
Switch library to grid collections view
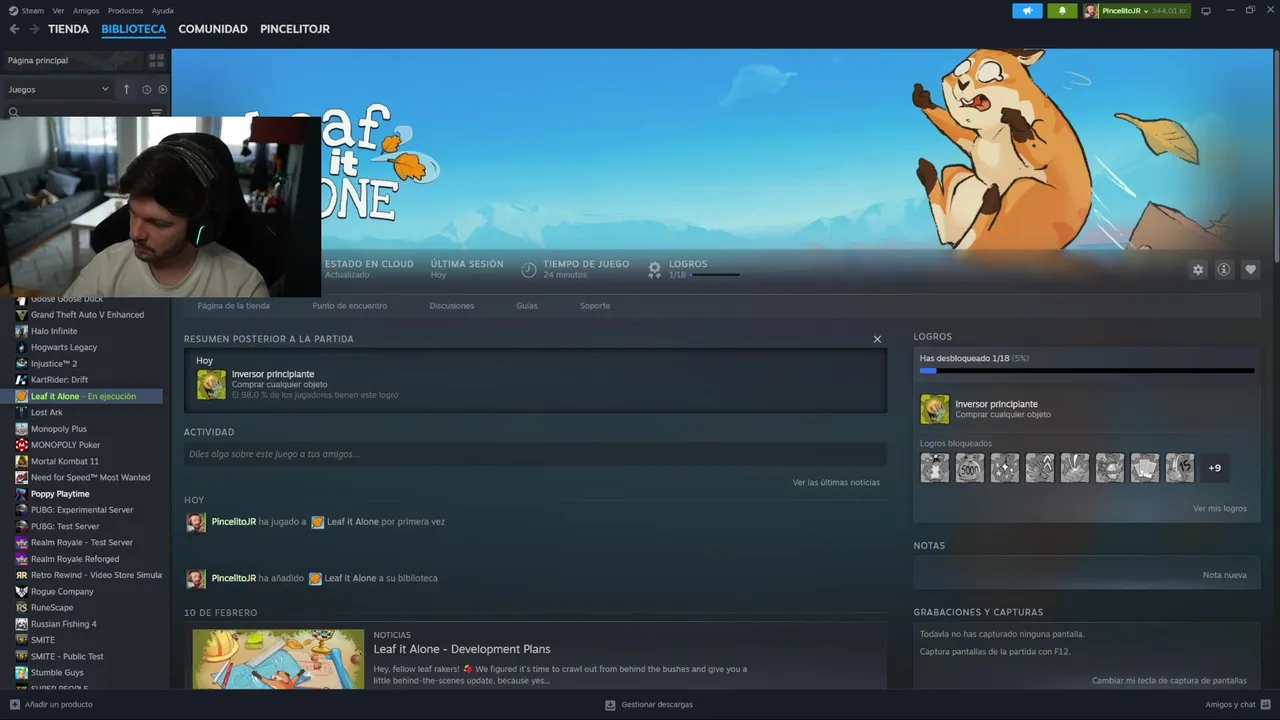pos(156,60)
